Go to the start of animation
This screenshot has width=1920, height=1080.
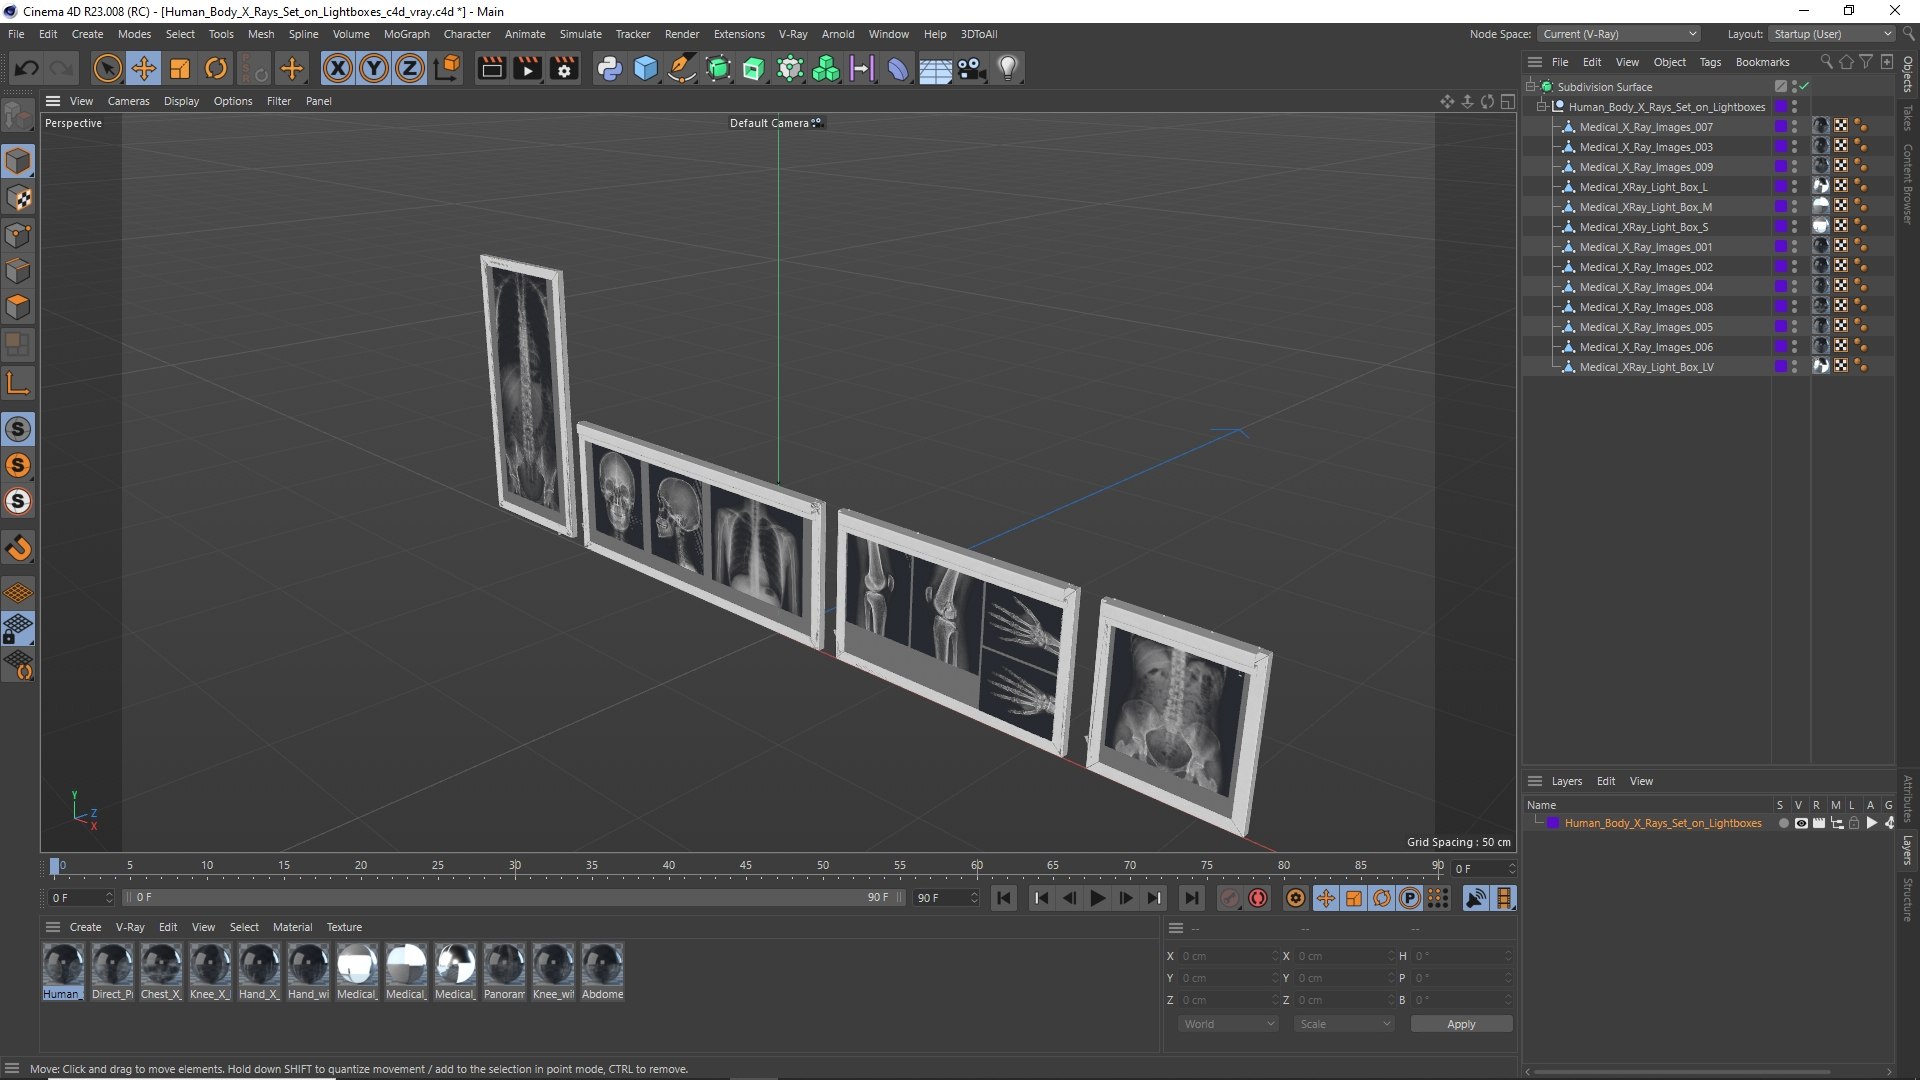pyautogui.click(x=1004, y=898)
